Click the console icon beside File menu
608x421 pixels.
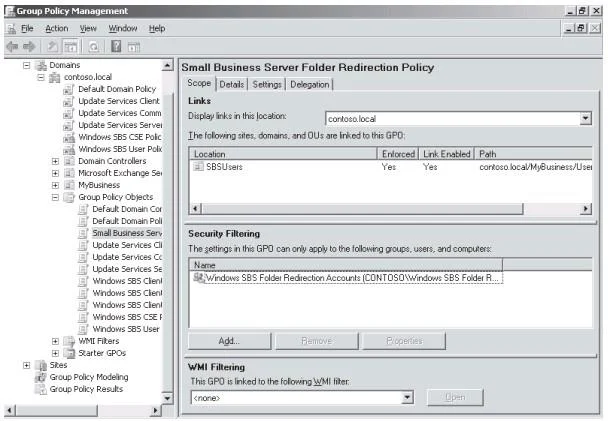tap(12, 28)
